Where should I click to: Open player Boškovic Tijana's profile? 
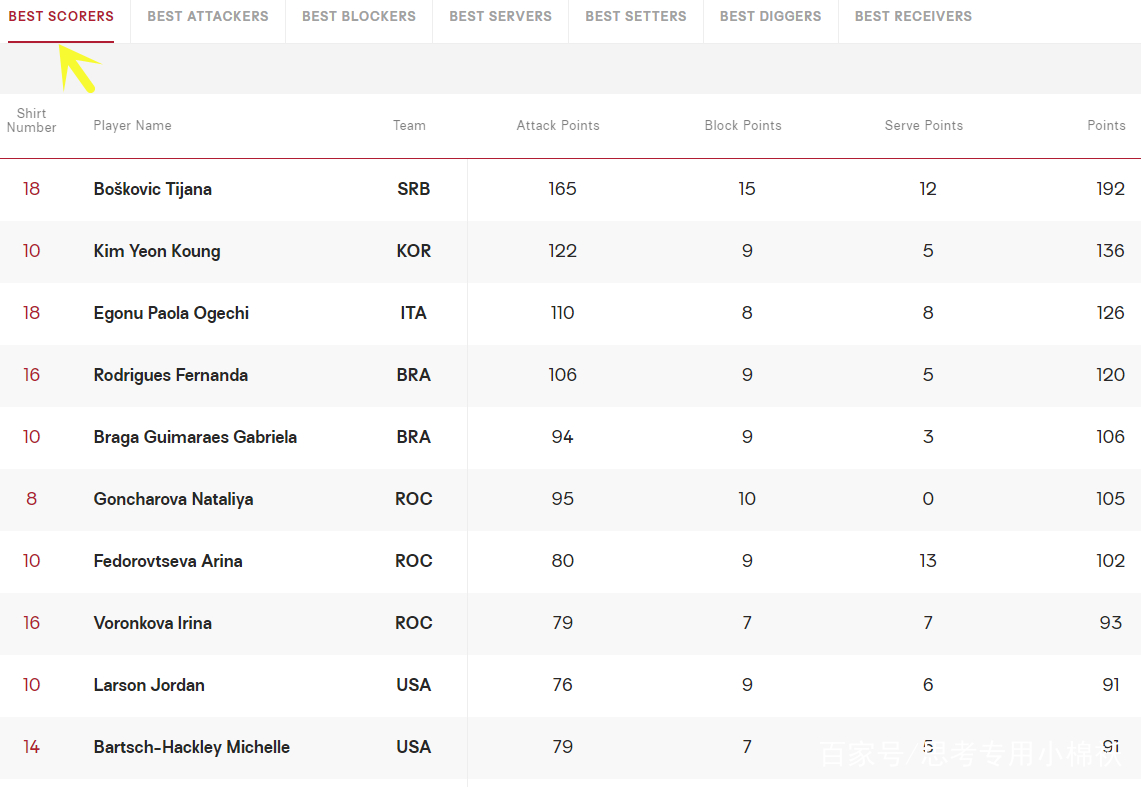click(153, 189)
